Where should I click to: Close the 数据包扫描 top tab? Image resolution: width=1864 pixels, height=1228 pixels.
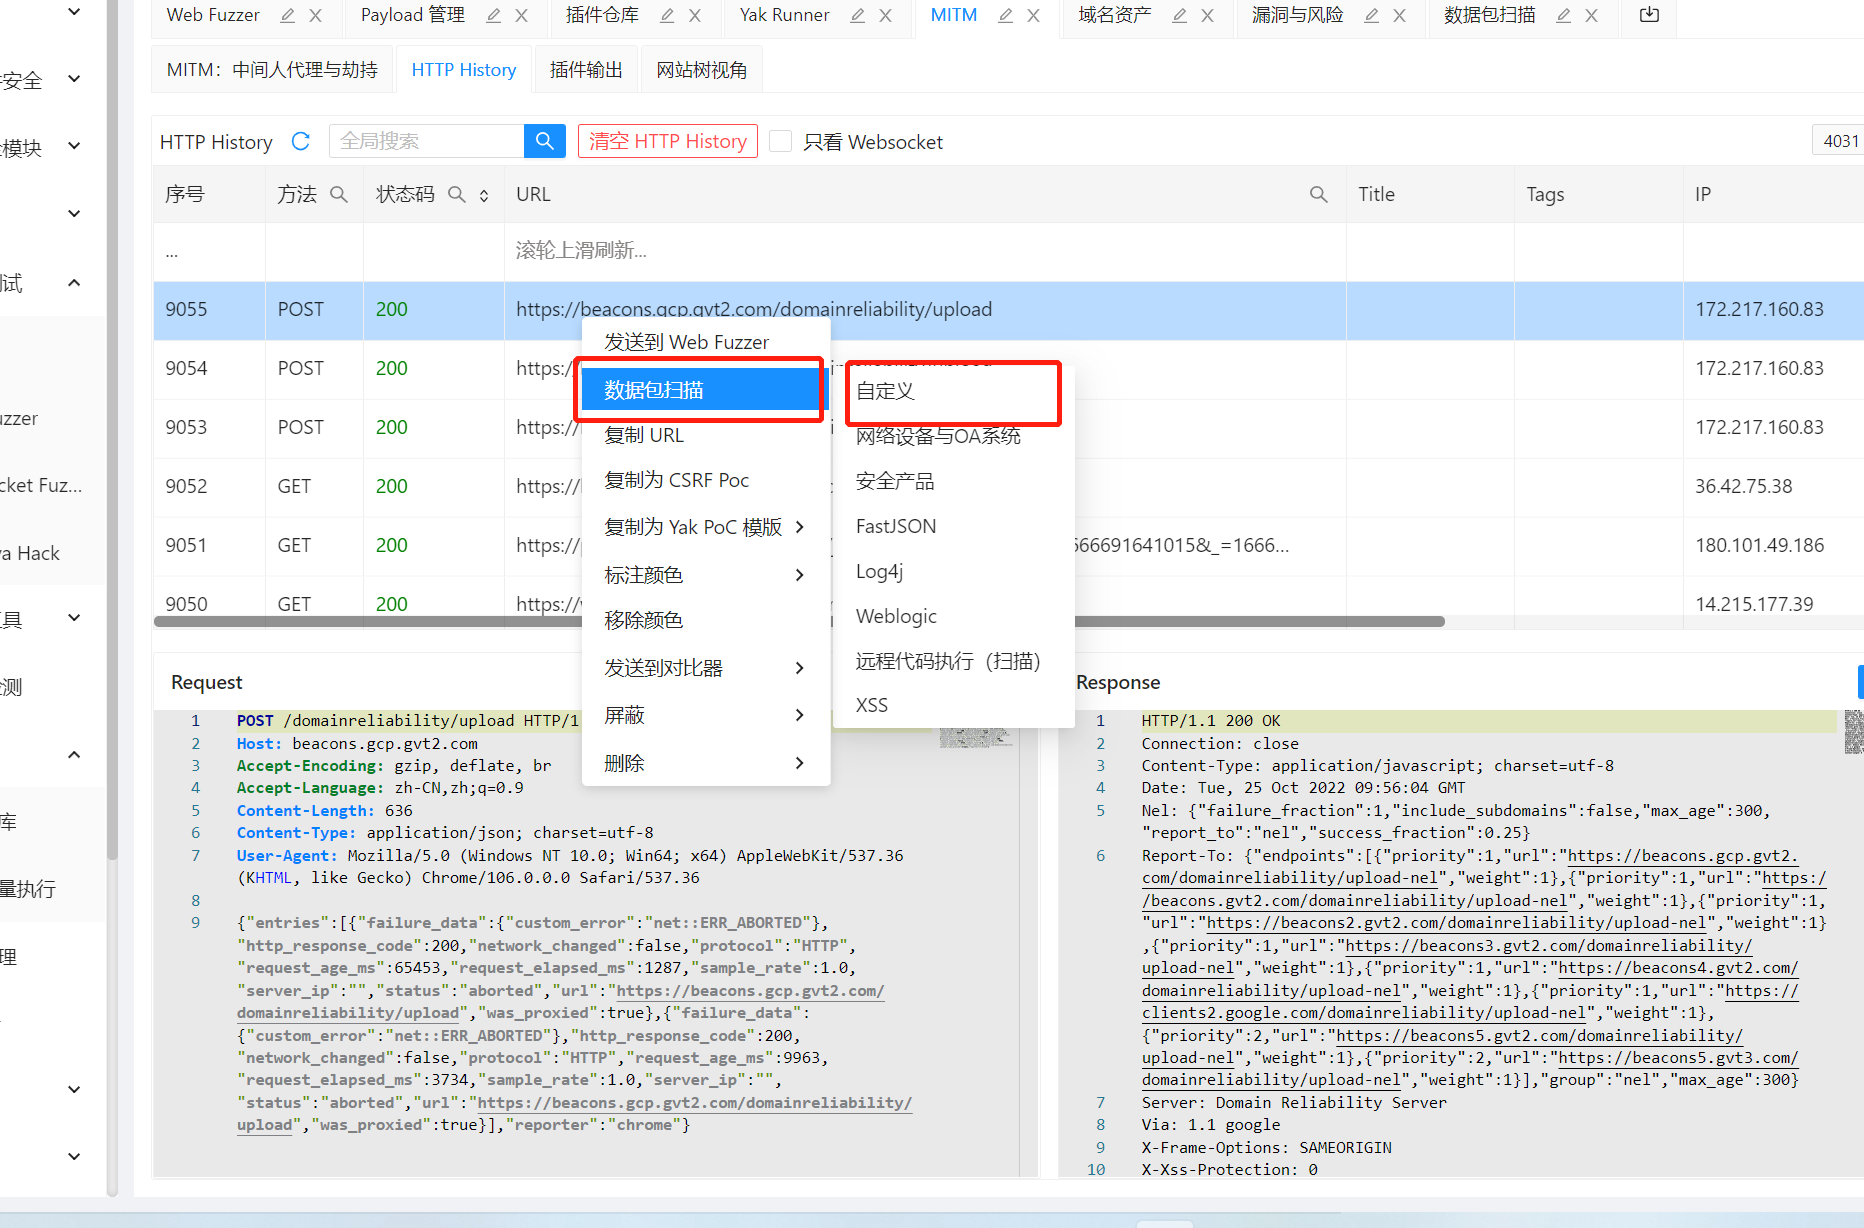pyautogui.click(x=1591, y=16)
